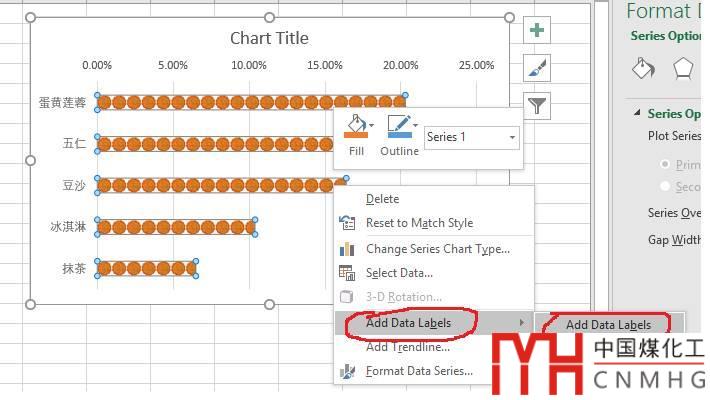
Task: Click Change Series Chart Type icon in menu
Action: pyautogui.click(x=347, y=249)
